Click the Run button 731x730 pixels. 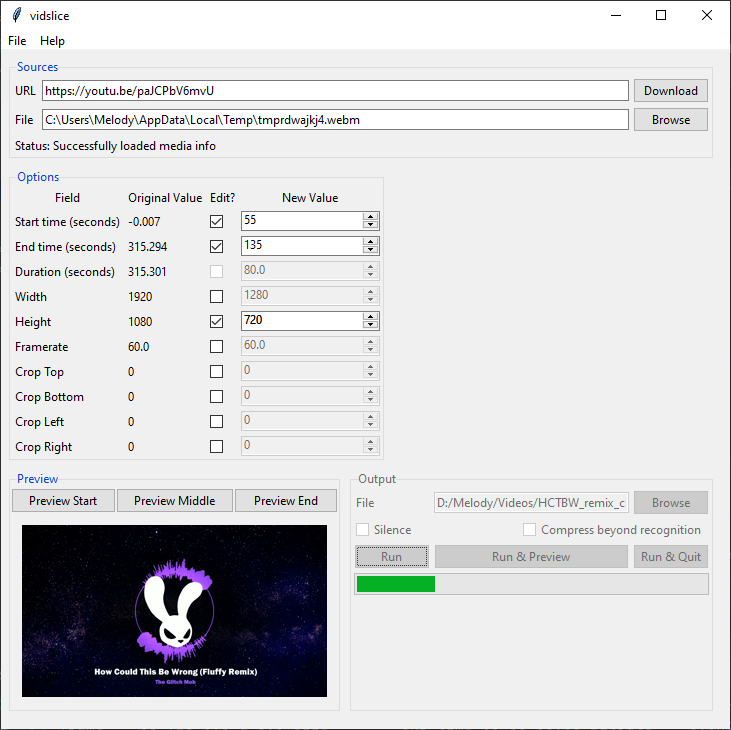tap(392, 557)
